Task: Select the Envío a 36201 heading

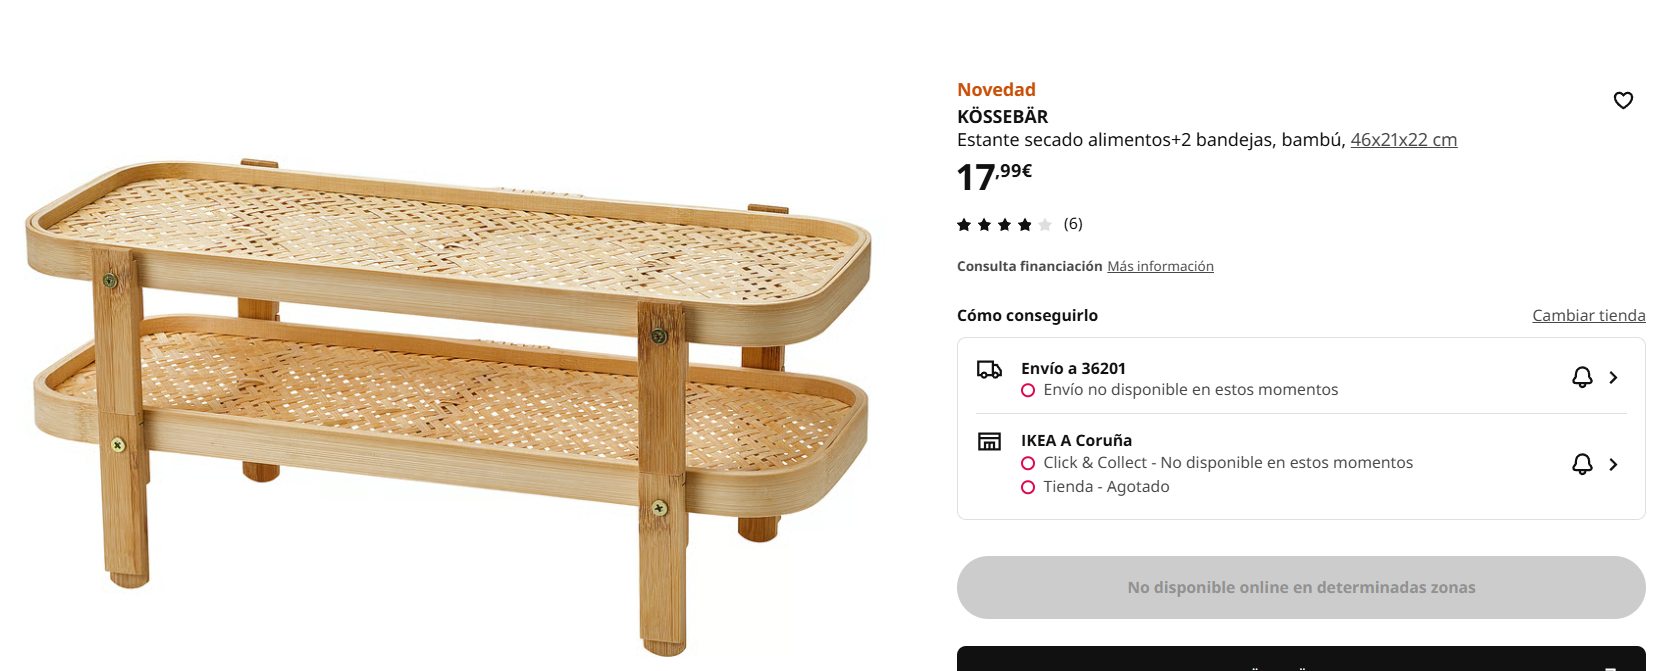Action: pos(1073,369)
